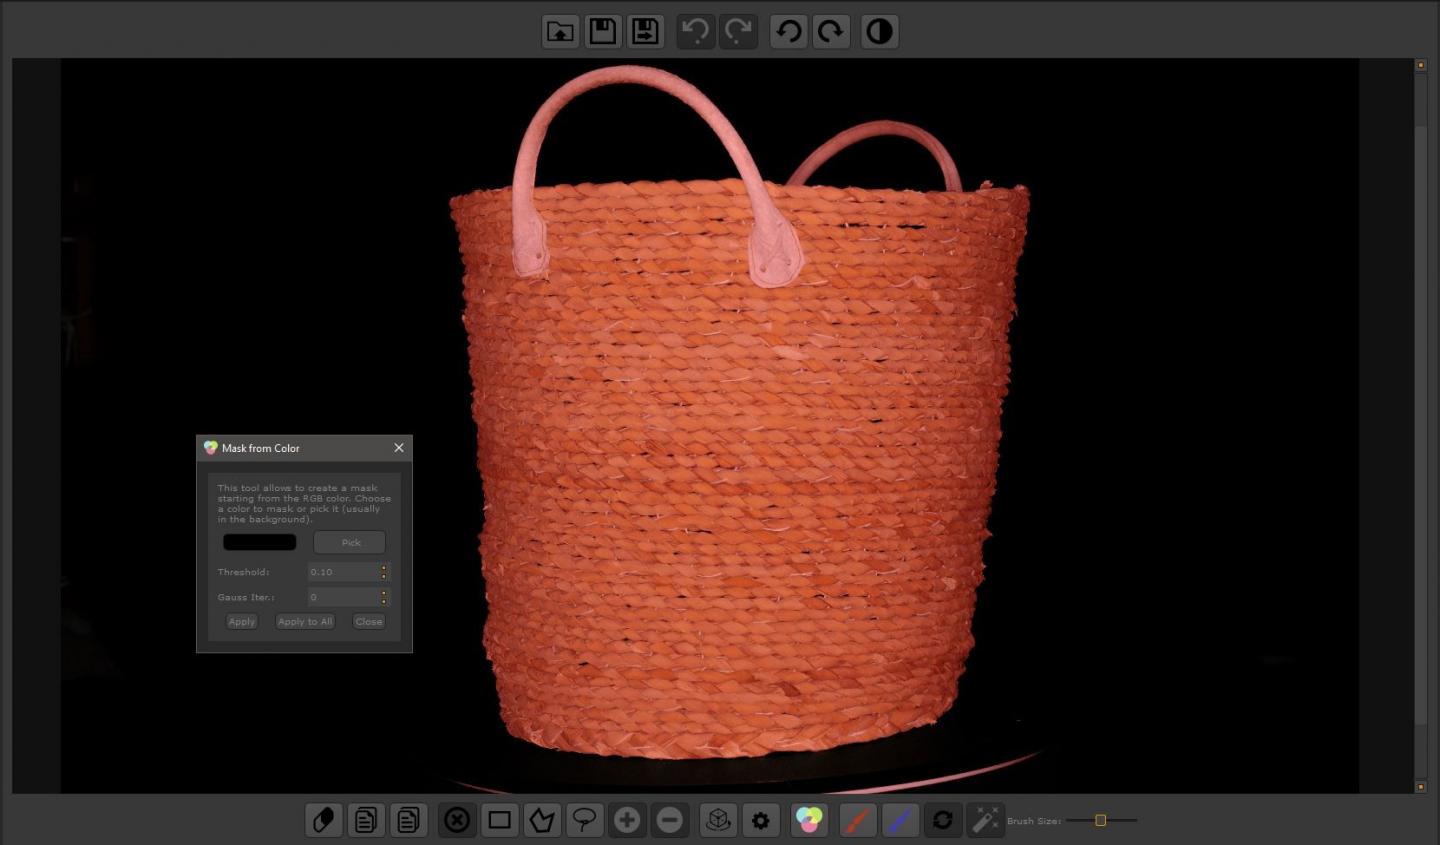Image resolution: width=1440 pixels, height=845 pixels.
Task: Save the mask with the floppy disk icon
Action: tap(603, 31)
